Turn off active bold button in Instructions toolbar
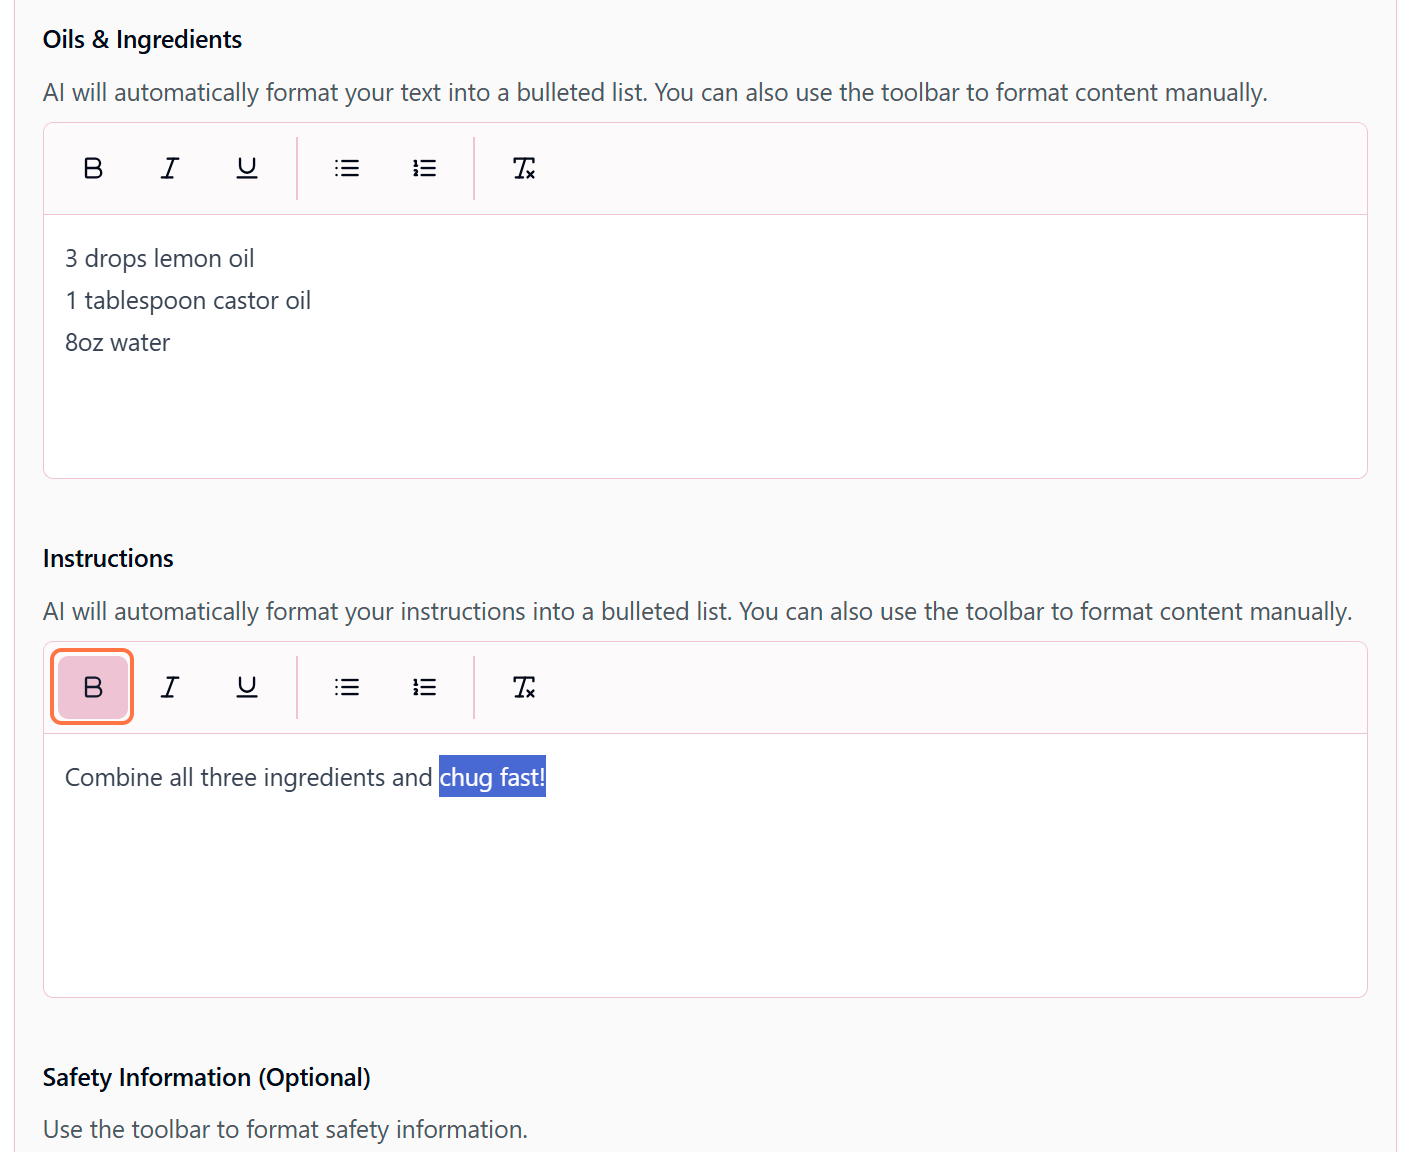The image size is (1410, 1152). tap(93, 687)
